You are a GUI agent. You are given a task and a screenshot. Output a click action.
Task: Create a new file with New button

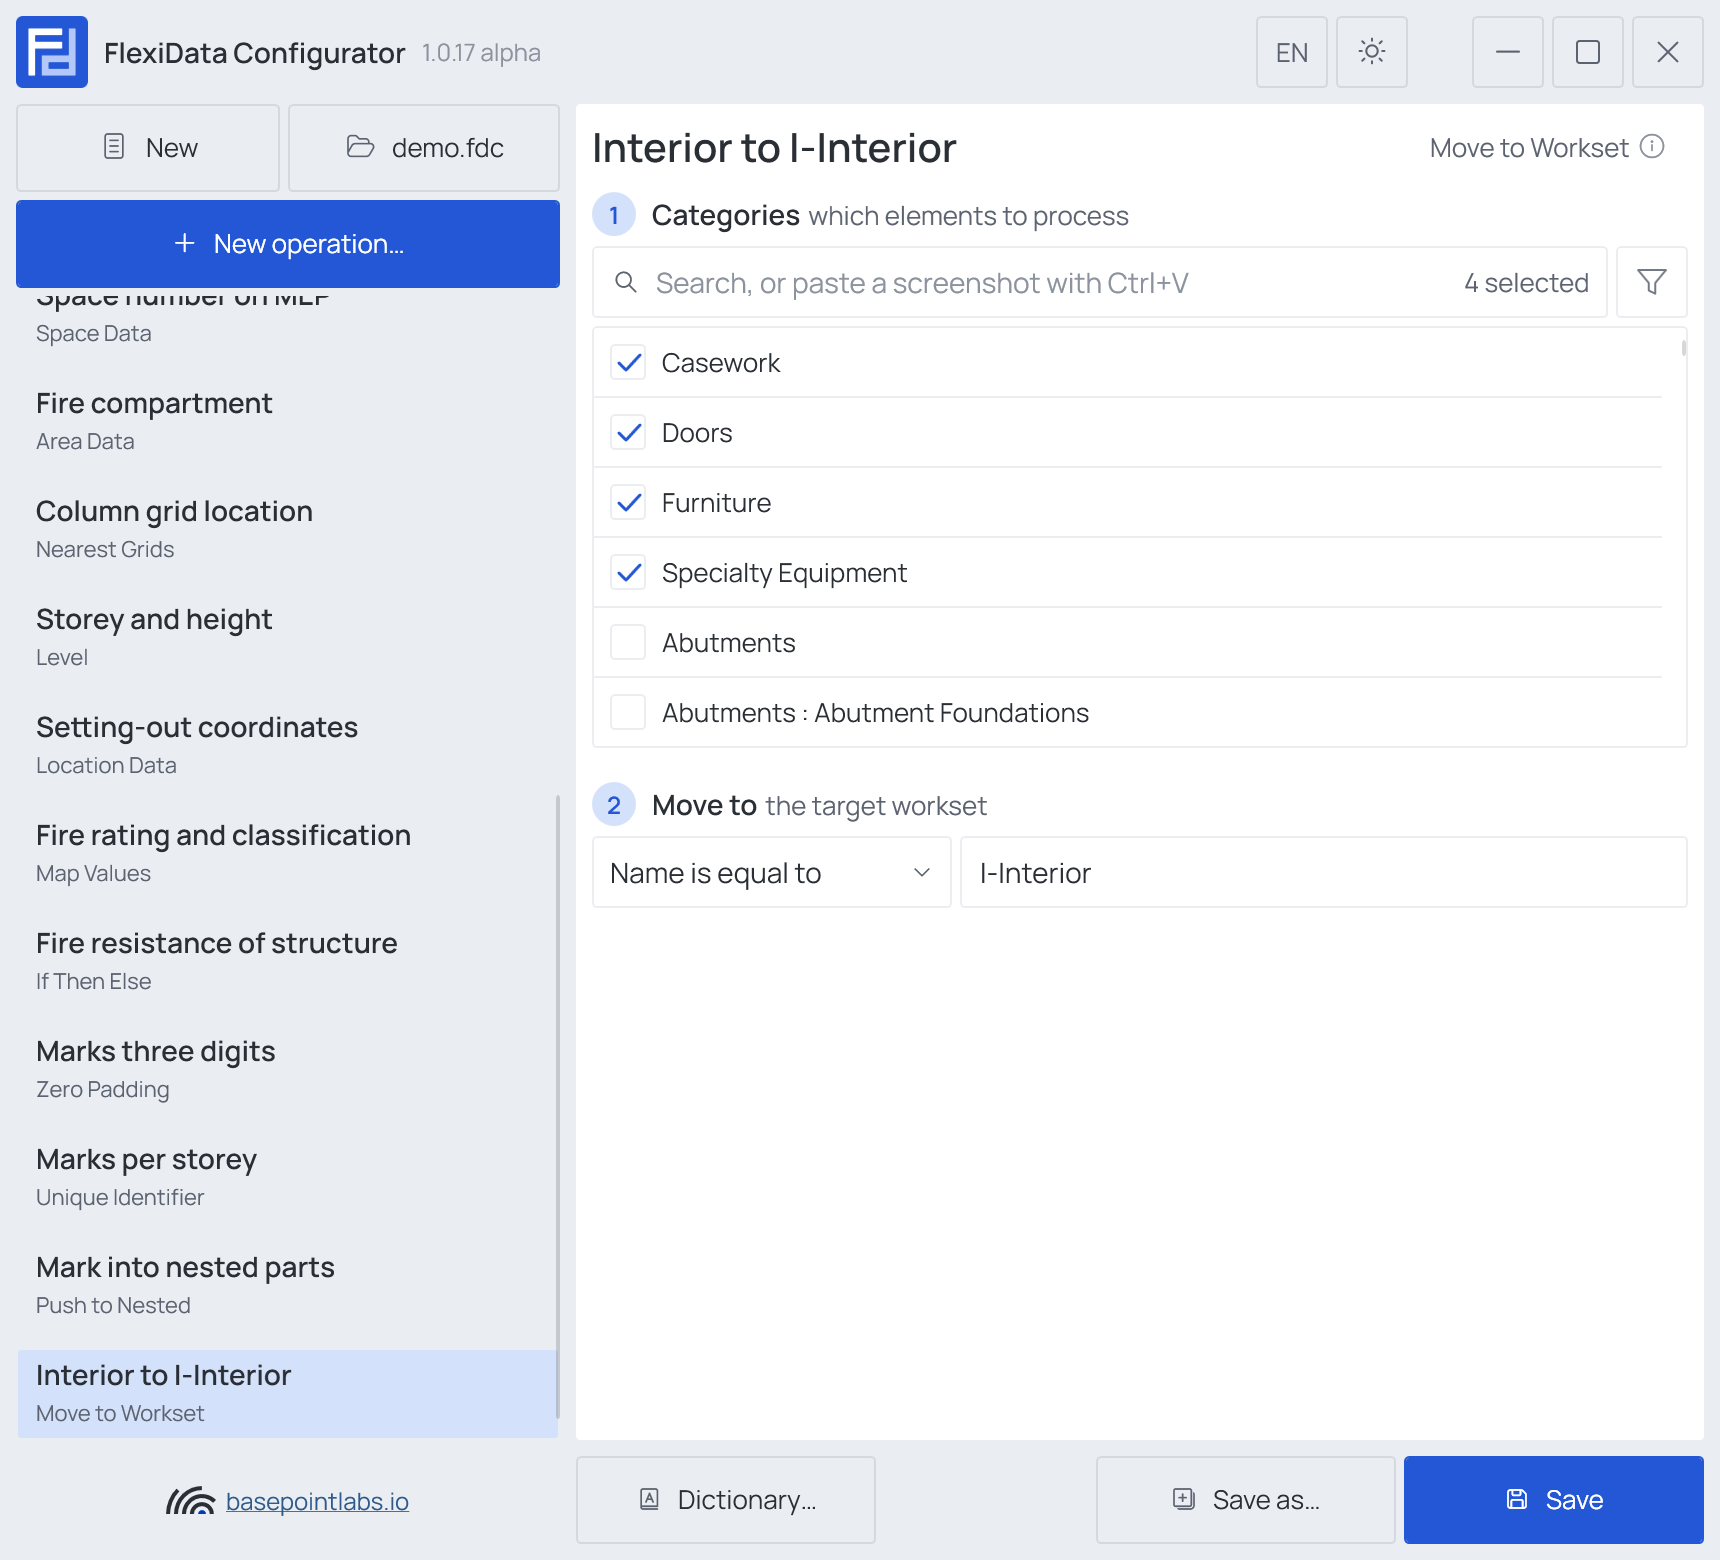click(148, 148)
